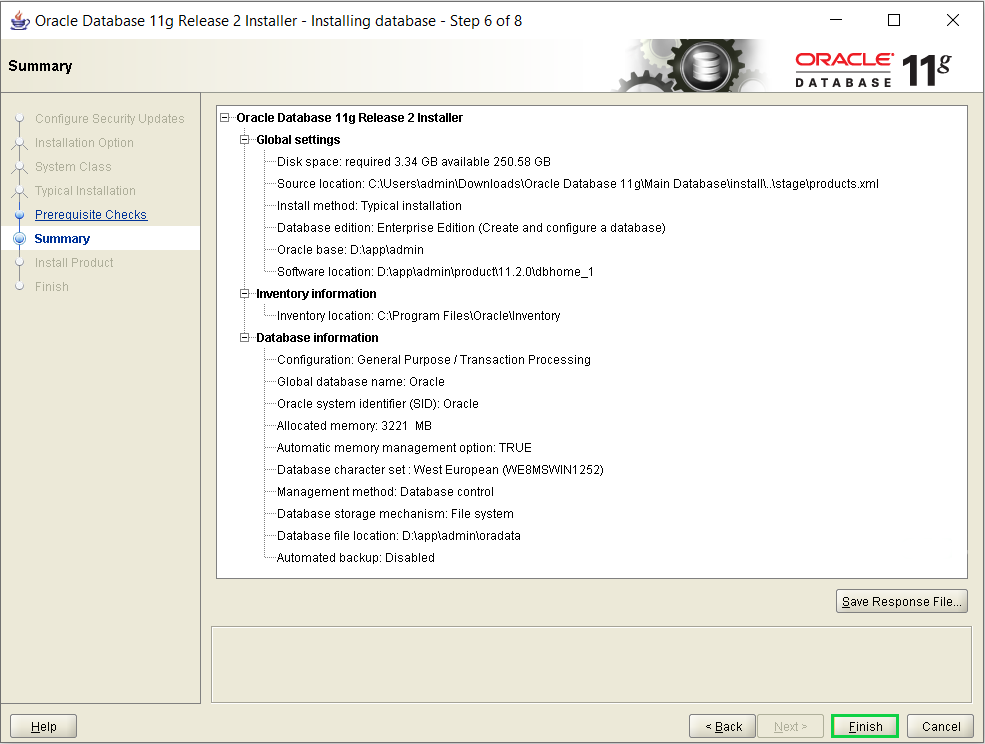Select the Allocated memory: 3221 MB row
985x744 pixels.
tap(354, 425)
